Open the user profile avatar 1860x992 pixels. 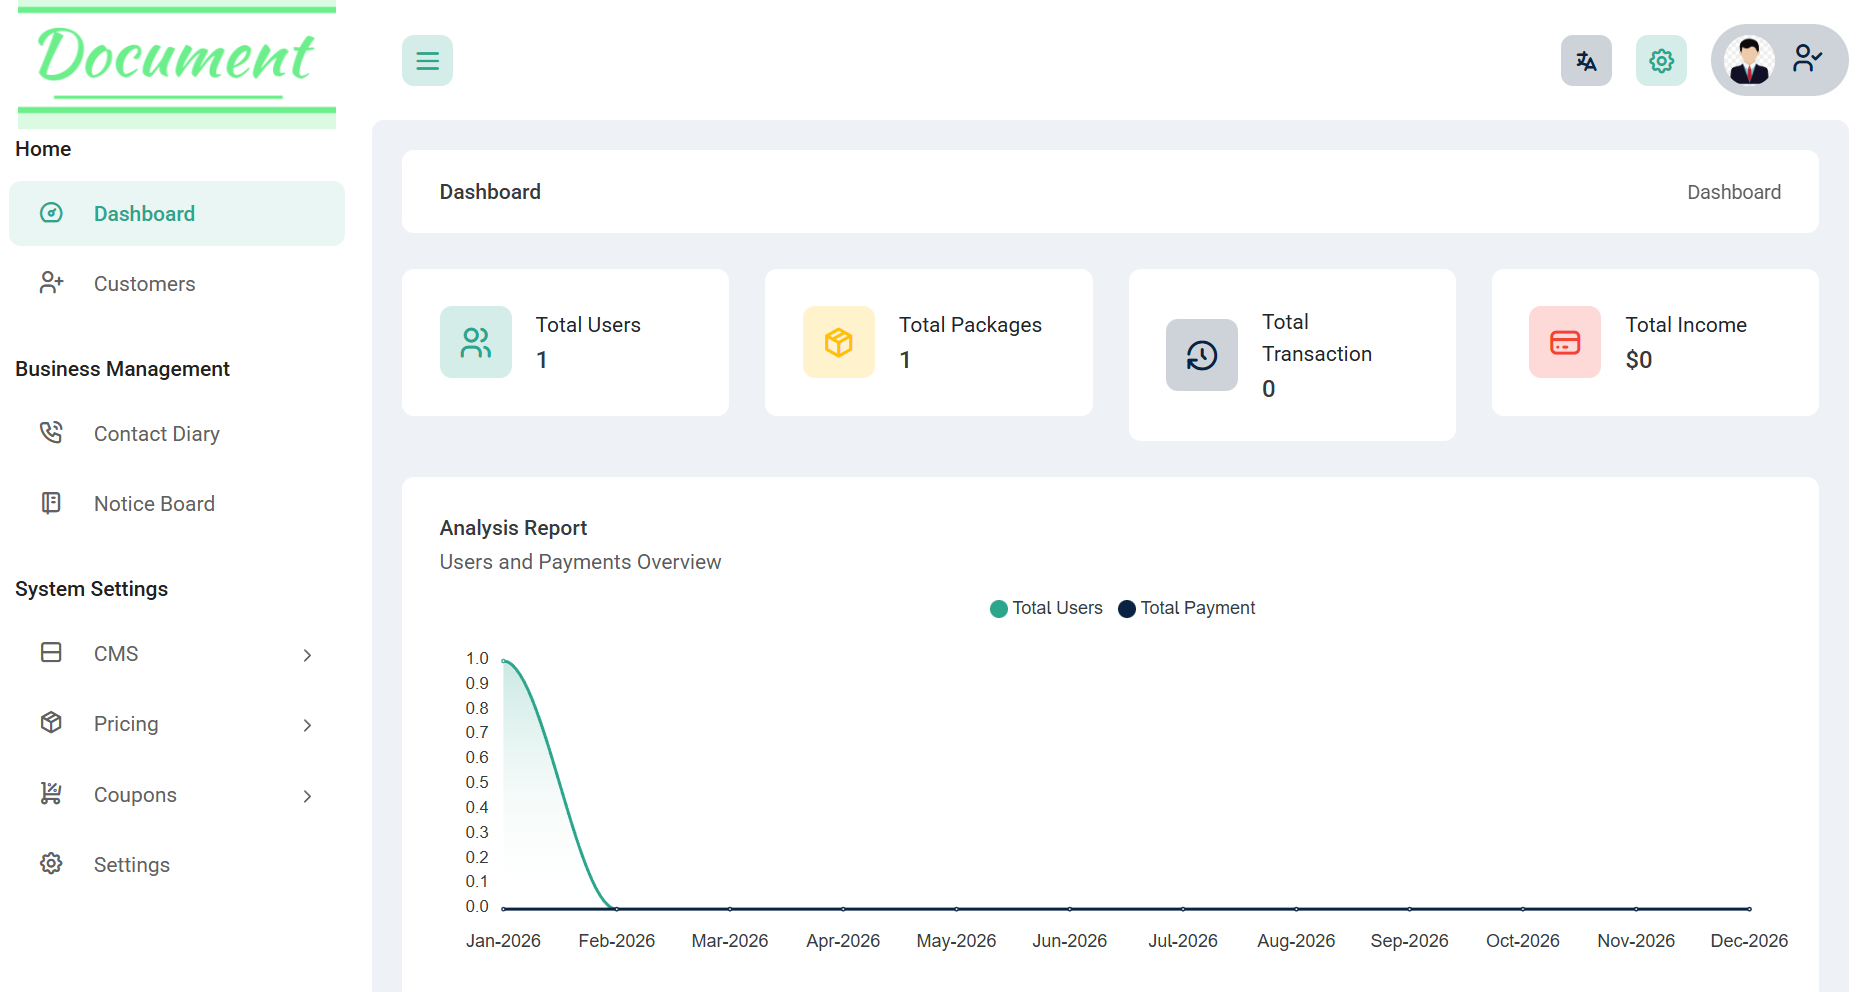coord(1749,61)
